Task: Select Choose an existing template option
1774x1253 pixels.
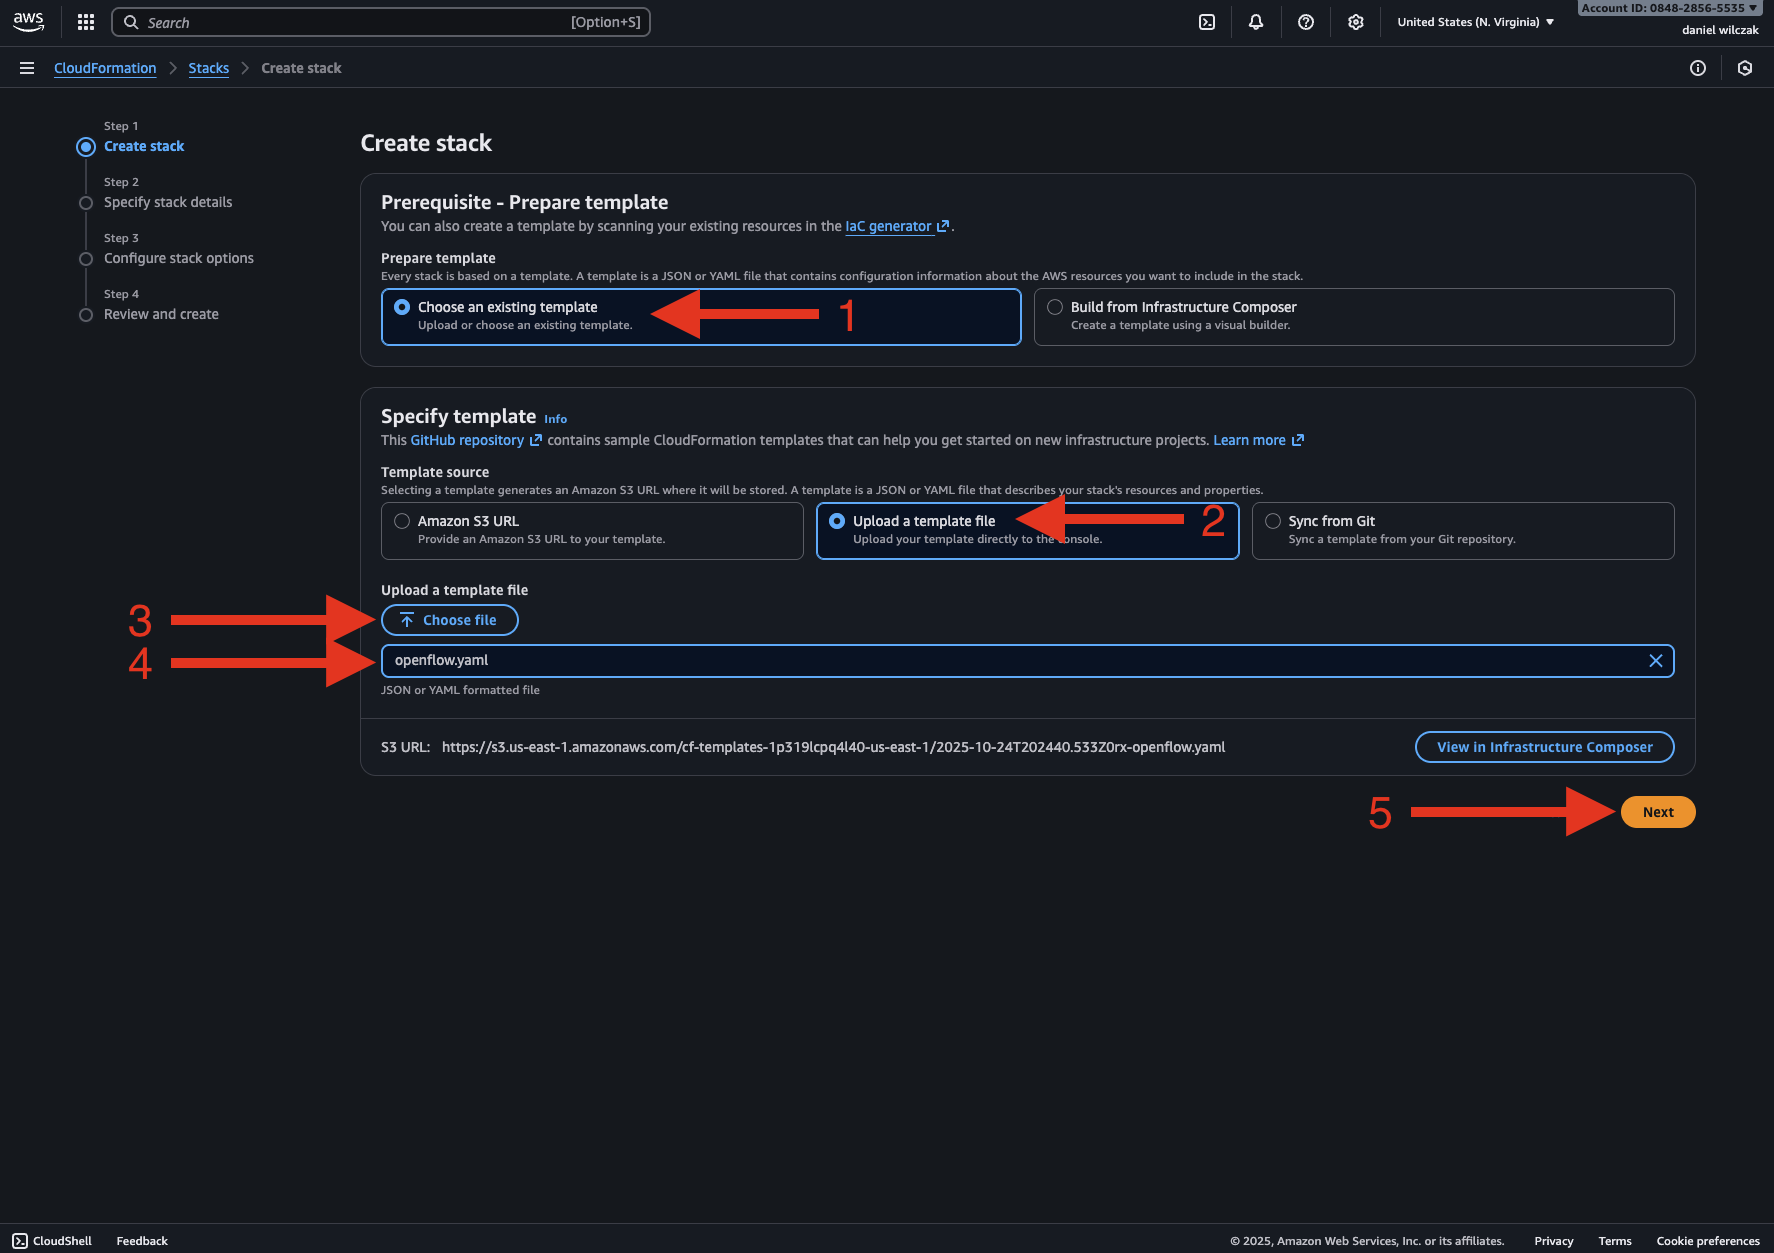Action: (x=402, y=308)
